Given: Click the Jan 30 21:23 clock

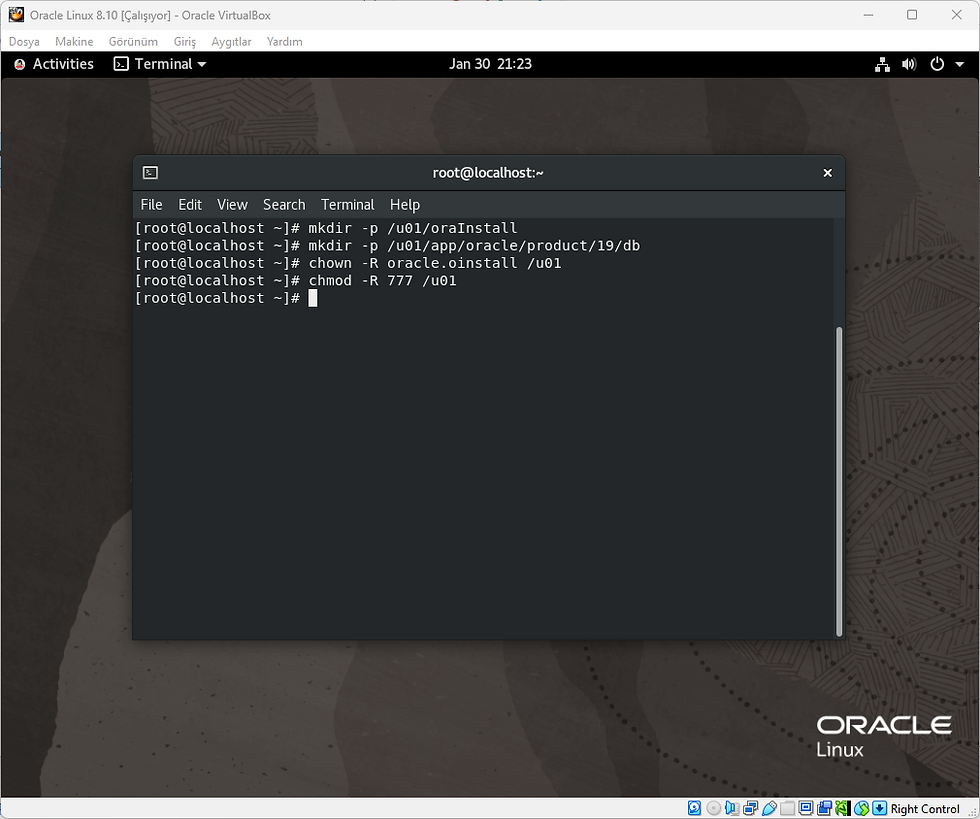Looking at the screenshot, I should tap(490, 64).
